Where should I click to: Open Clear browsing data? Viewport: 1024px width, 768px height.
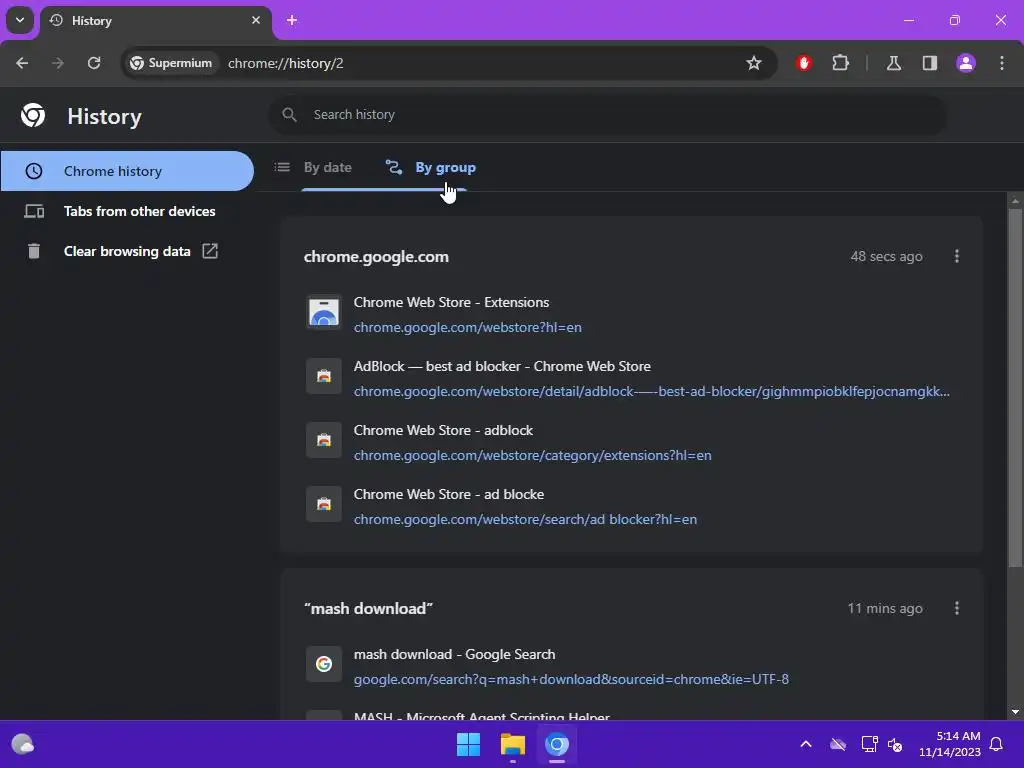coord(127,251)
